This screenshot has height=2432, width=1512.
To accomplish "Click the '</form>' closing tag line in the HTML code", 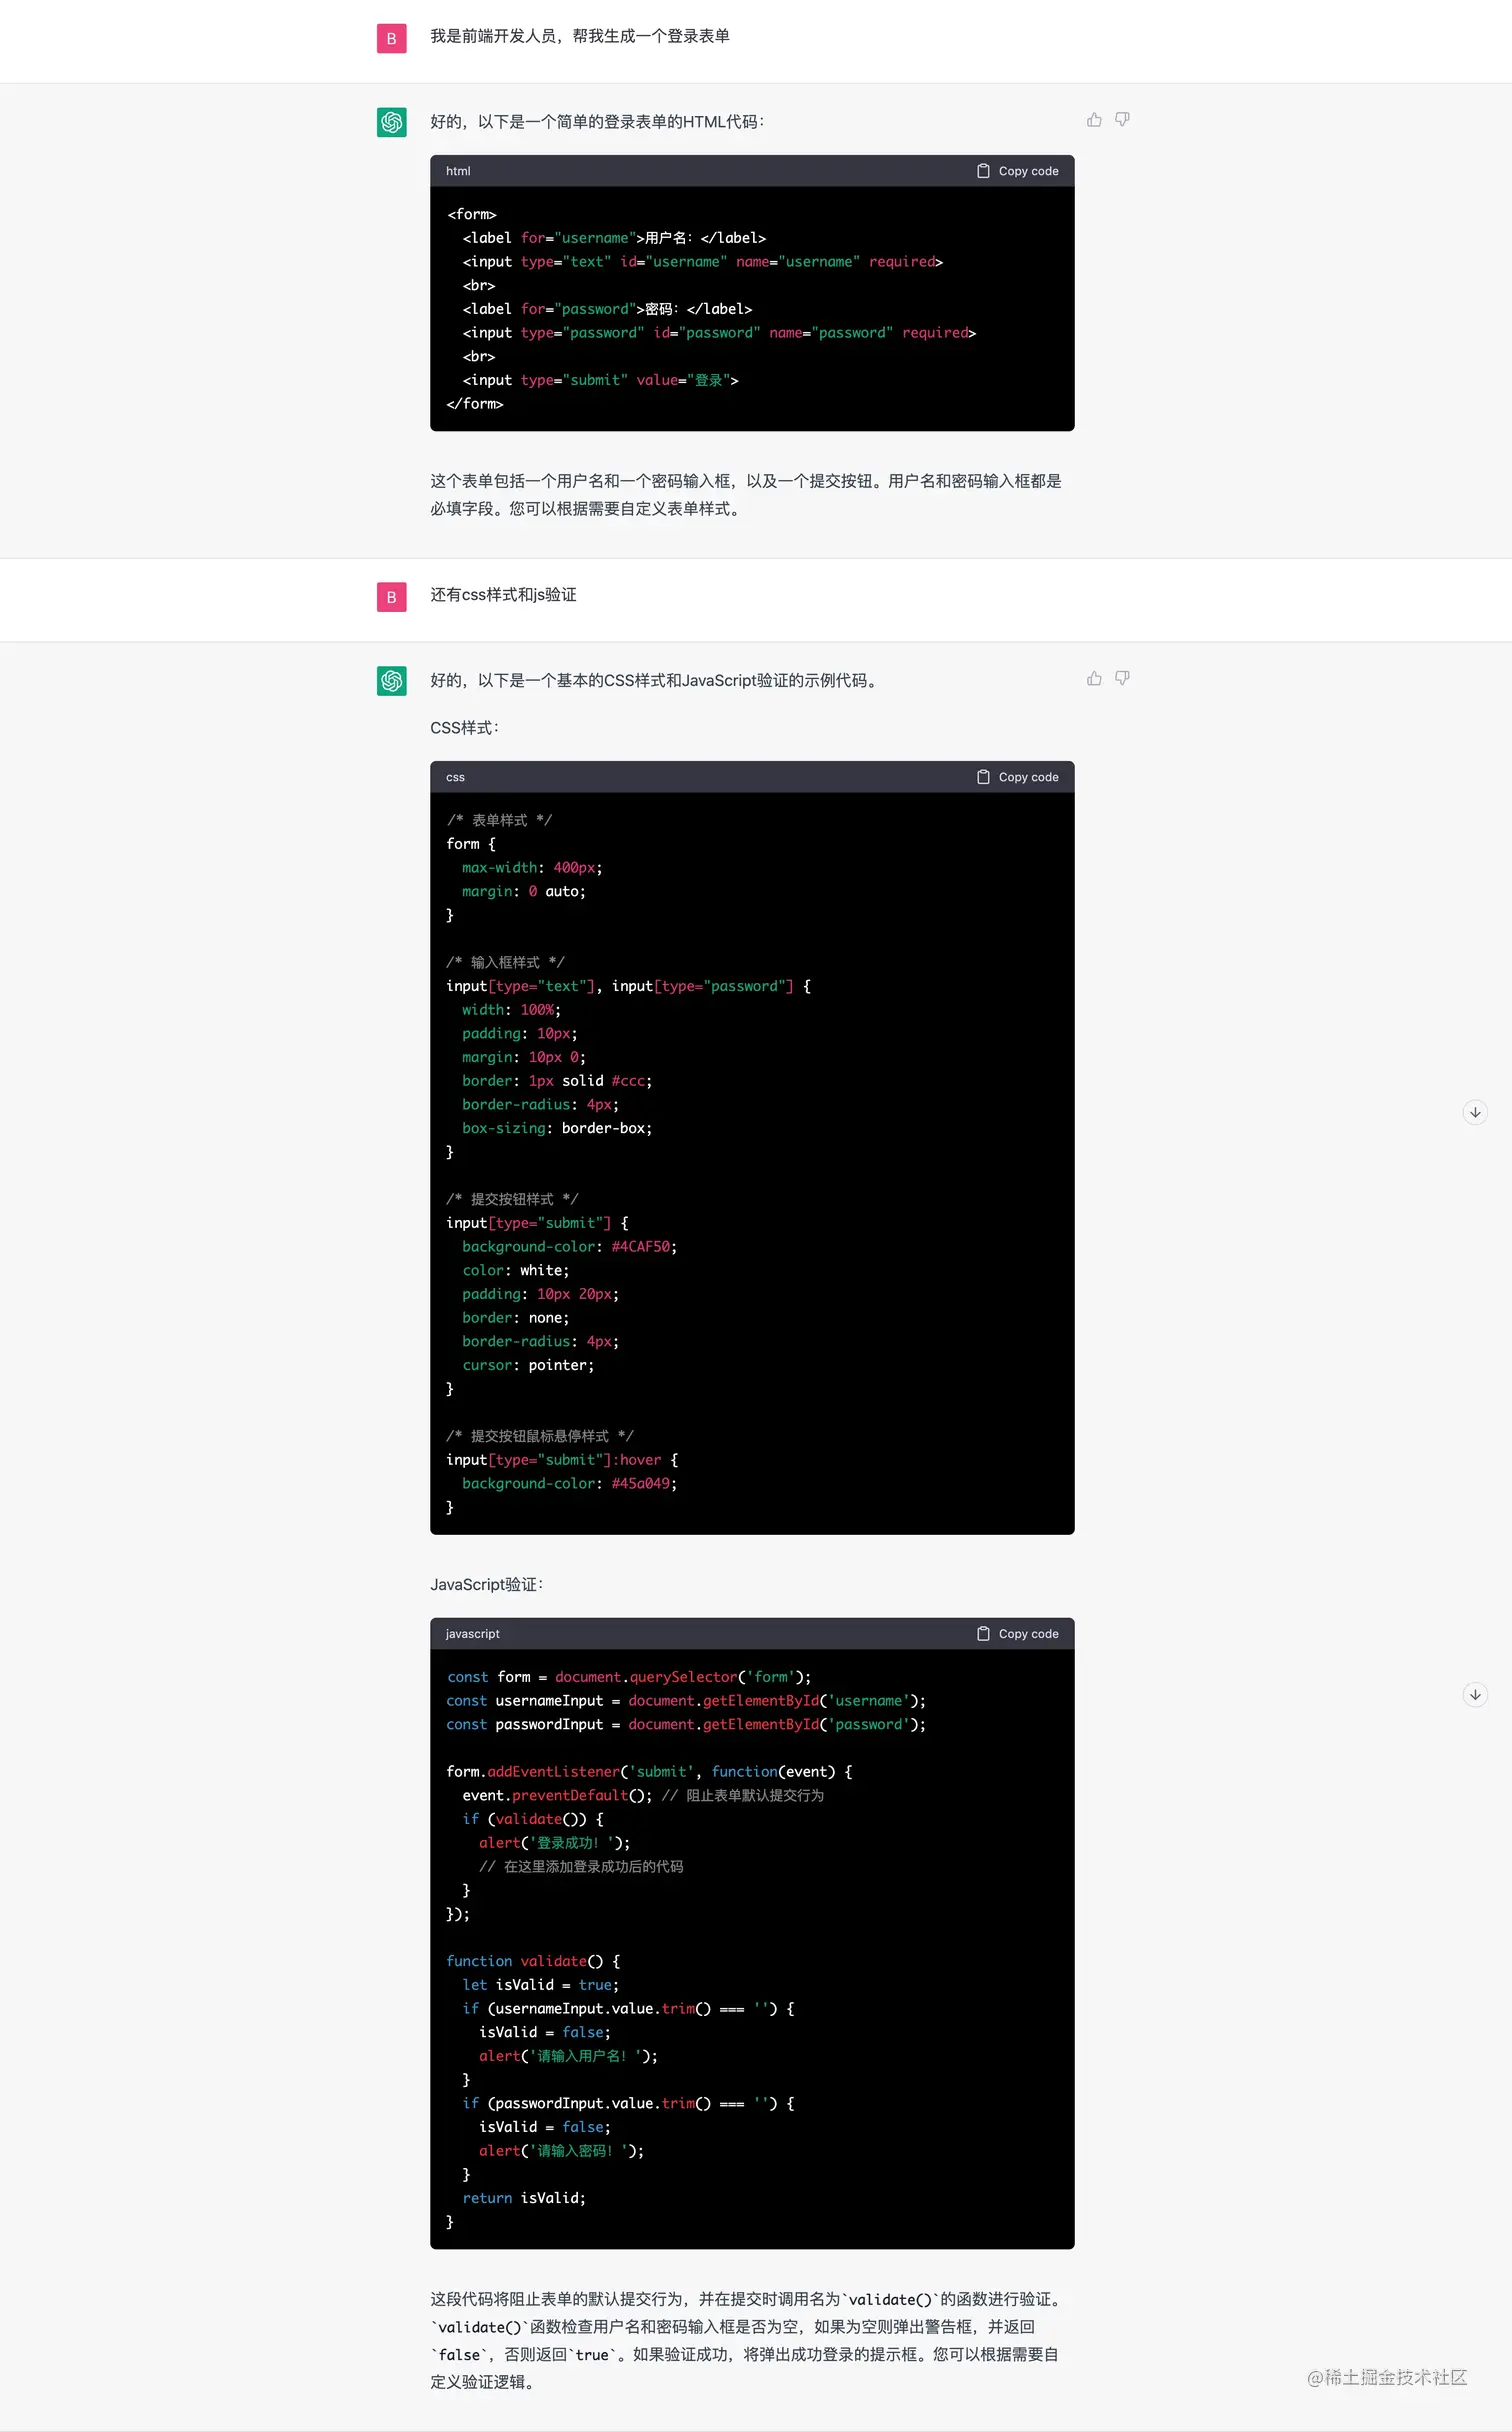I will [x=474, y=404].
